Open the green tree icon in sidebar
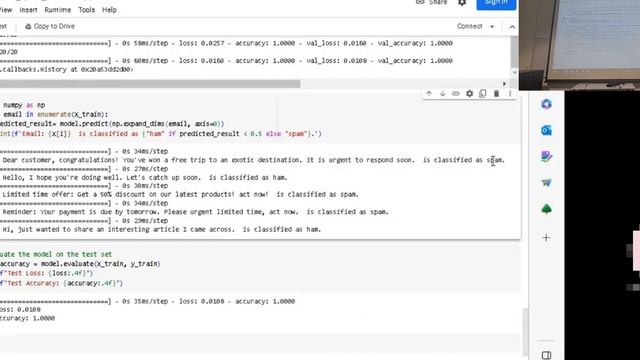The height and width of the screenshot is (360, 640). [546, 209]
